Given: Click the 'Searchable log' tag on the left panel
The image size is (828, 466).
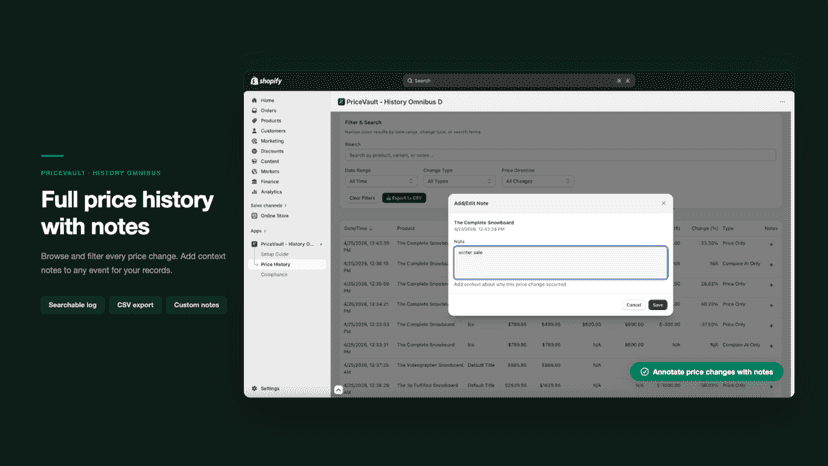Looking at the screenshot, I should (x=72, y=305).
